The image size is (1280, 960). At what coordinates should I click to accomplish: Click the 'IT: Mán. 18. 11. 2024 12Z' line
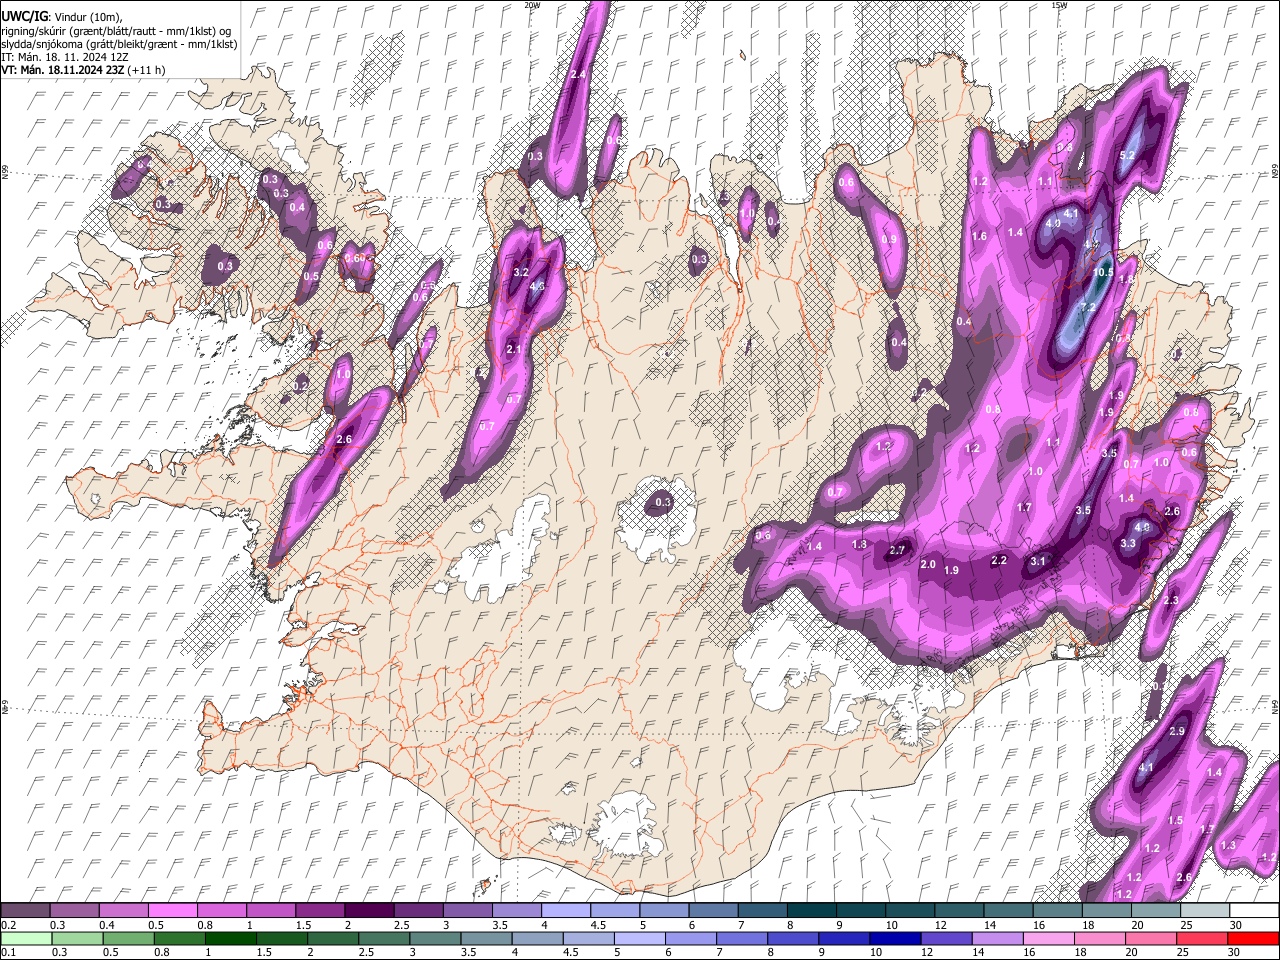point(64,57)
